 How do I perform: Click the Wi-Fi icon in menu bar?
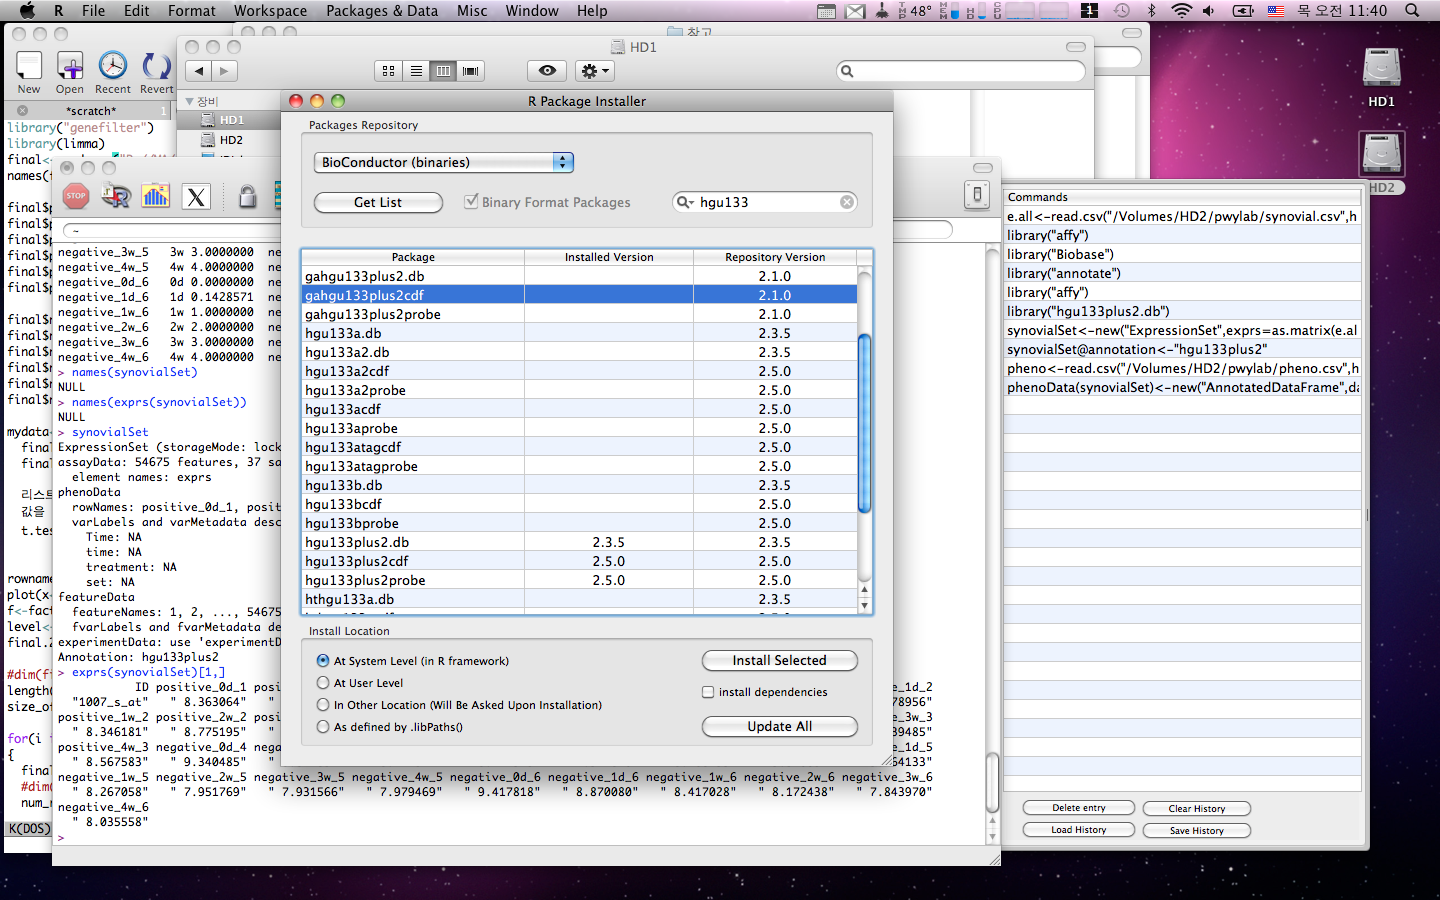tap(1182, 10)
